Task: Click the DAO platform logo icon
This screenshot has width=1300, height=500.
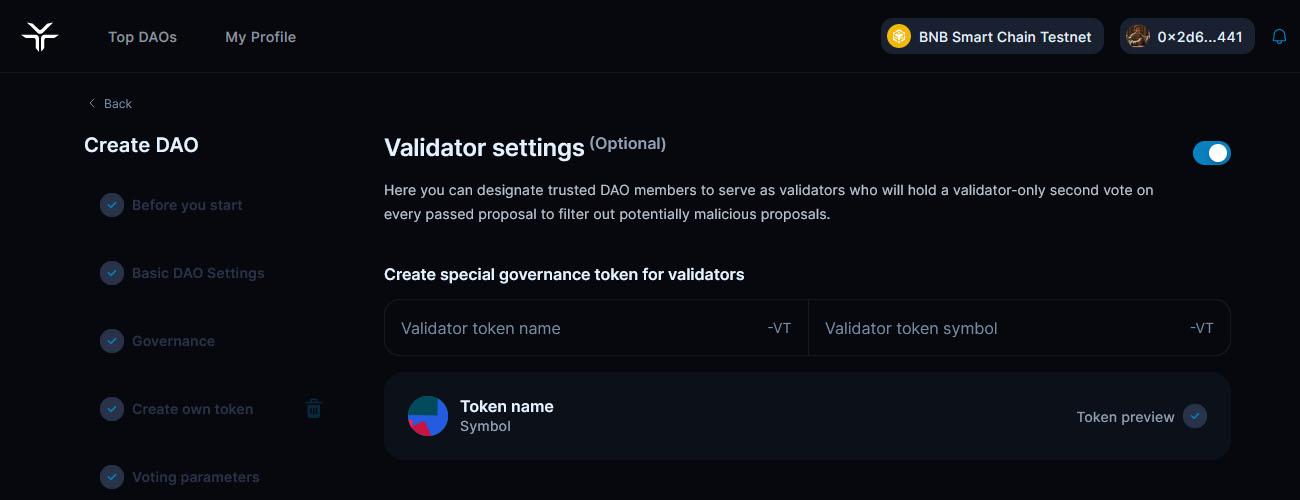Action: pyautogui.click(x=40, y=37)
